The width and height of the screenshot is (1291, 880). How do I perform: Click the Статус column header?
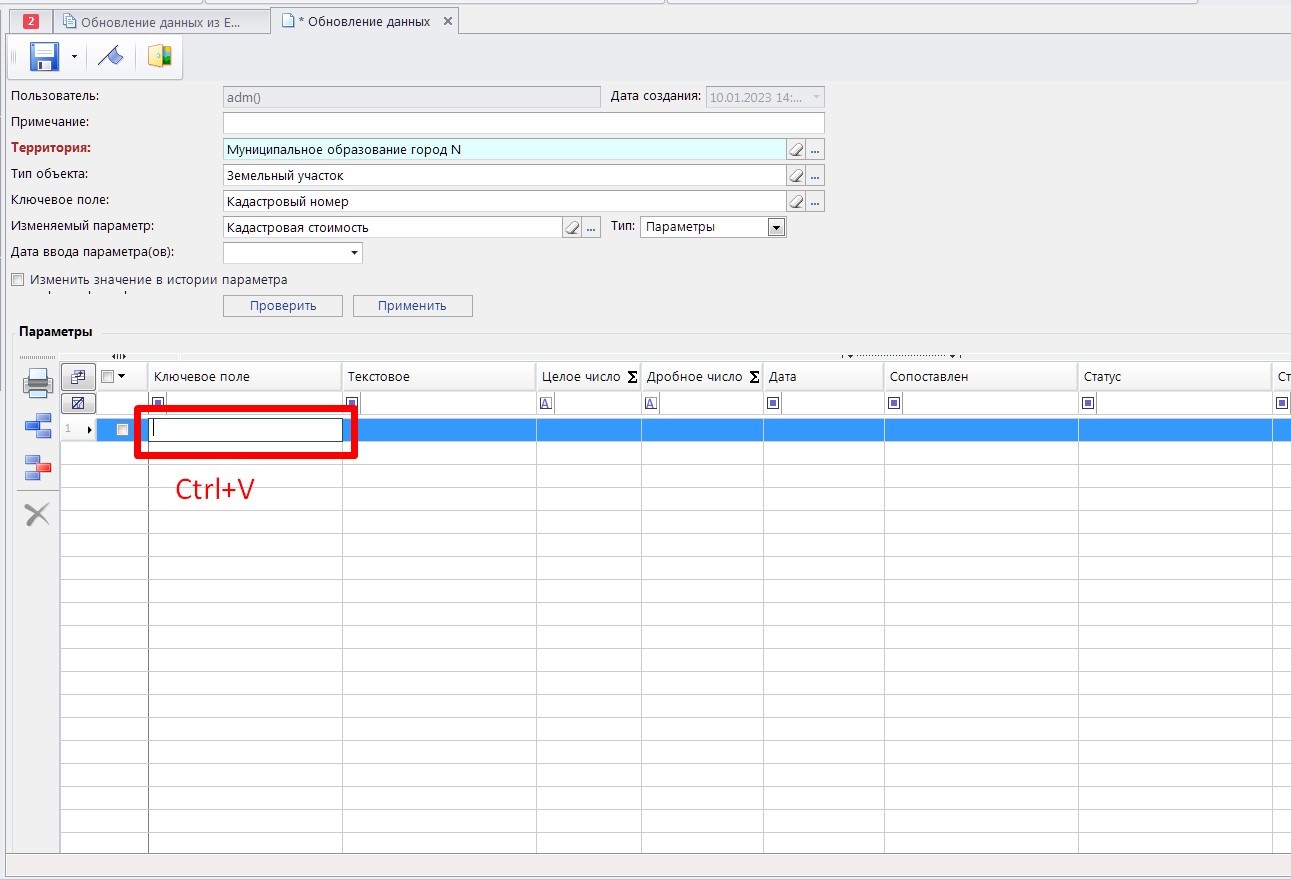click(1175, 377)
